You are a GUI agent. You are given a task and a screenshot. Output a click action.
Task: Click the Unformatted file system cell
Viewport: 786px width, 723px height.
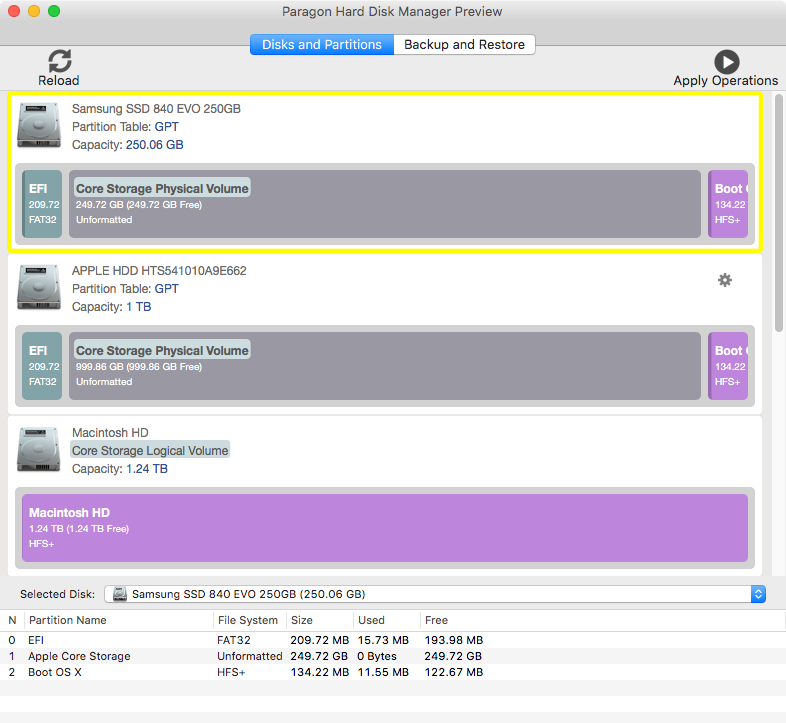click(250, 656)
